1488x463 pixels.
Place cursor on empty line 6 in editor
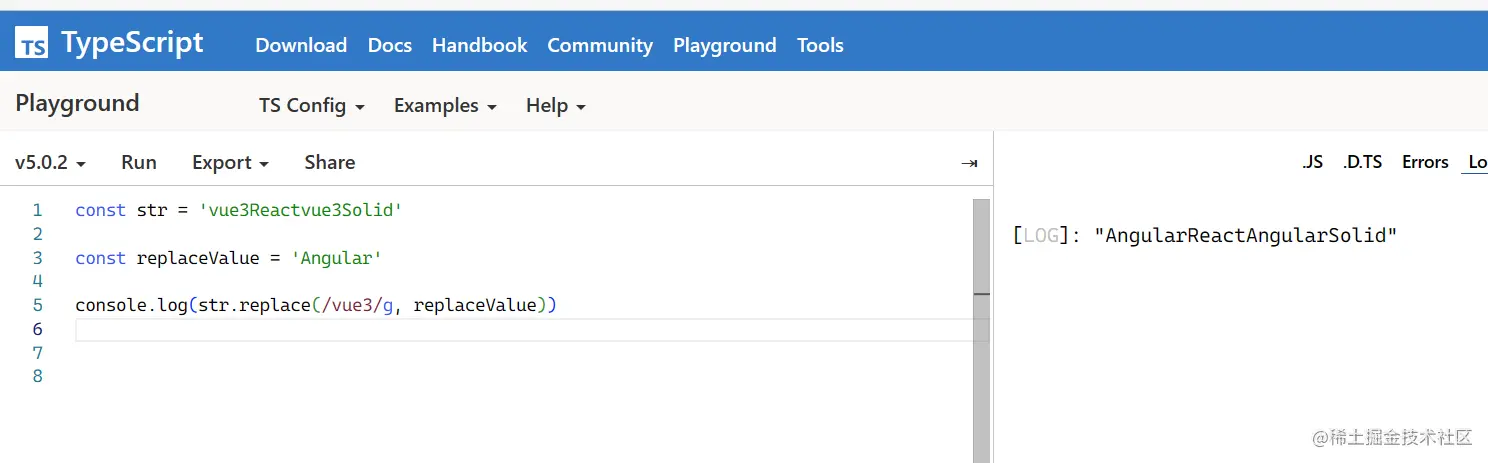coord(400,330)
